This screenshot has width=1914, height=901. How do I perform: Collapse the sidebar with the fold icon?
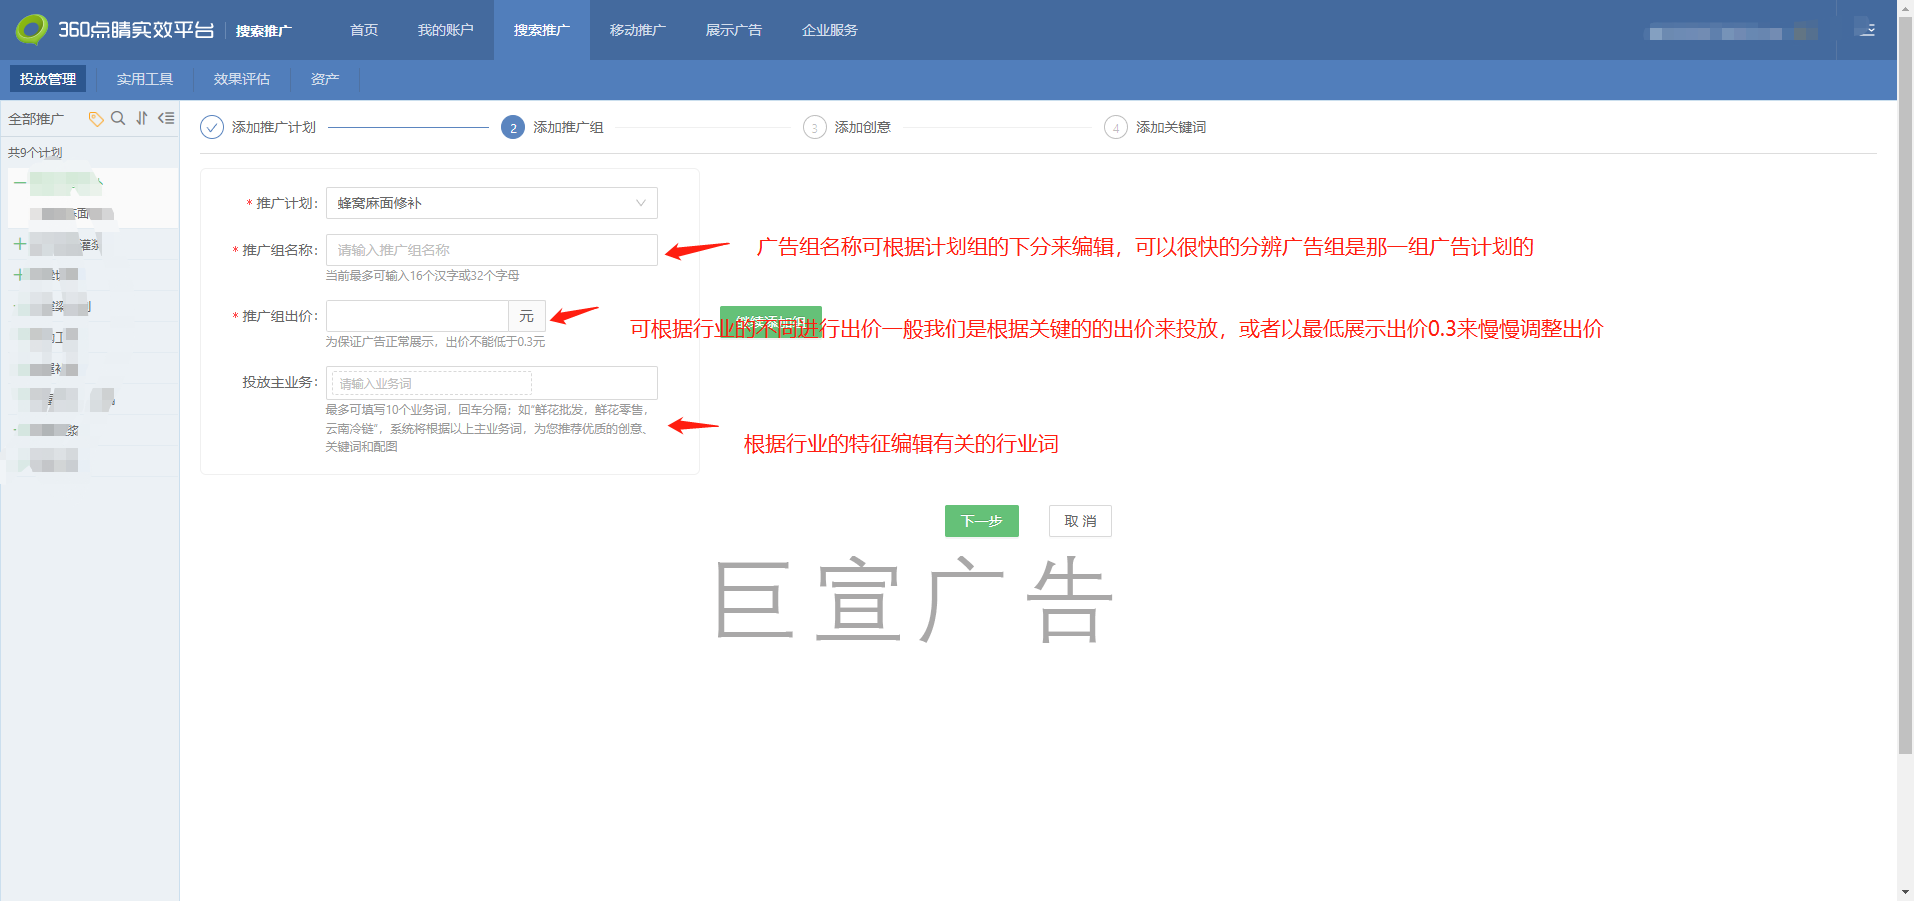(166, 118)
